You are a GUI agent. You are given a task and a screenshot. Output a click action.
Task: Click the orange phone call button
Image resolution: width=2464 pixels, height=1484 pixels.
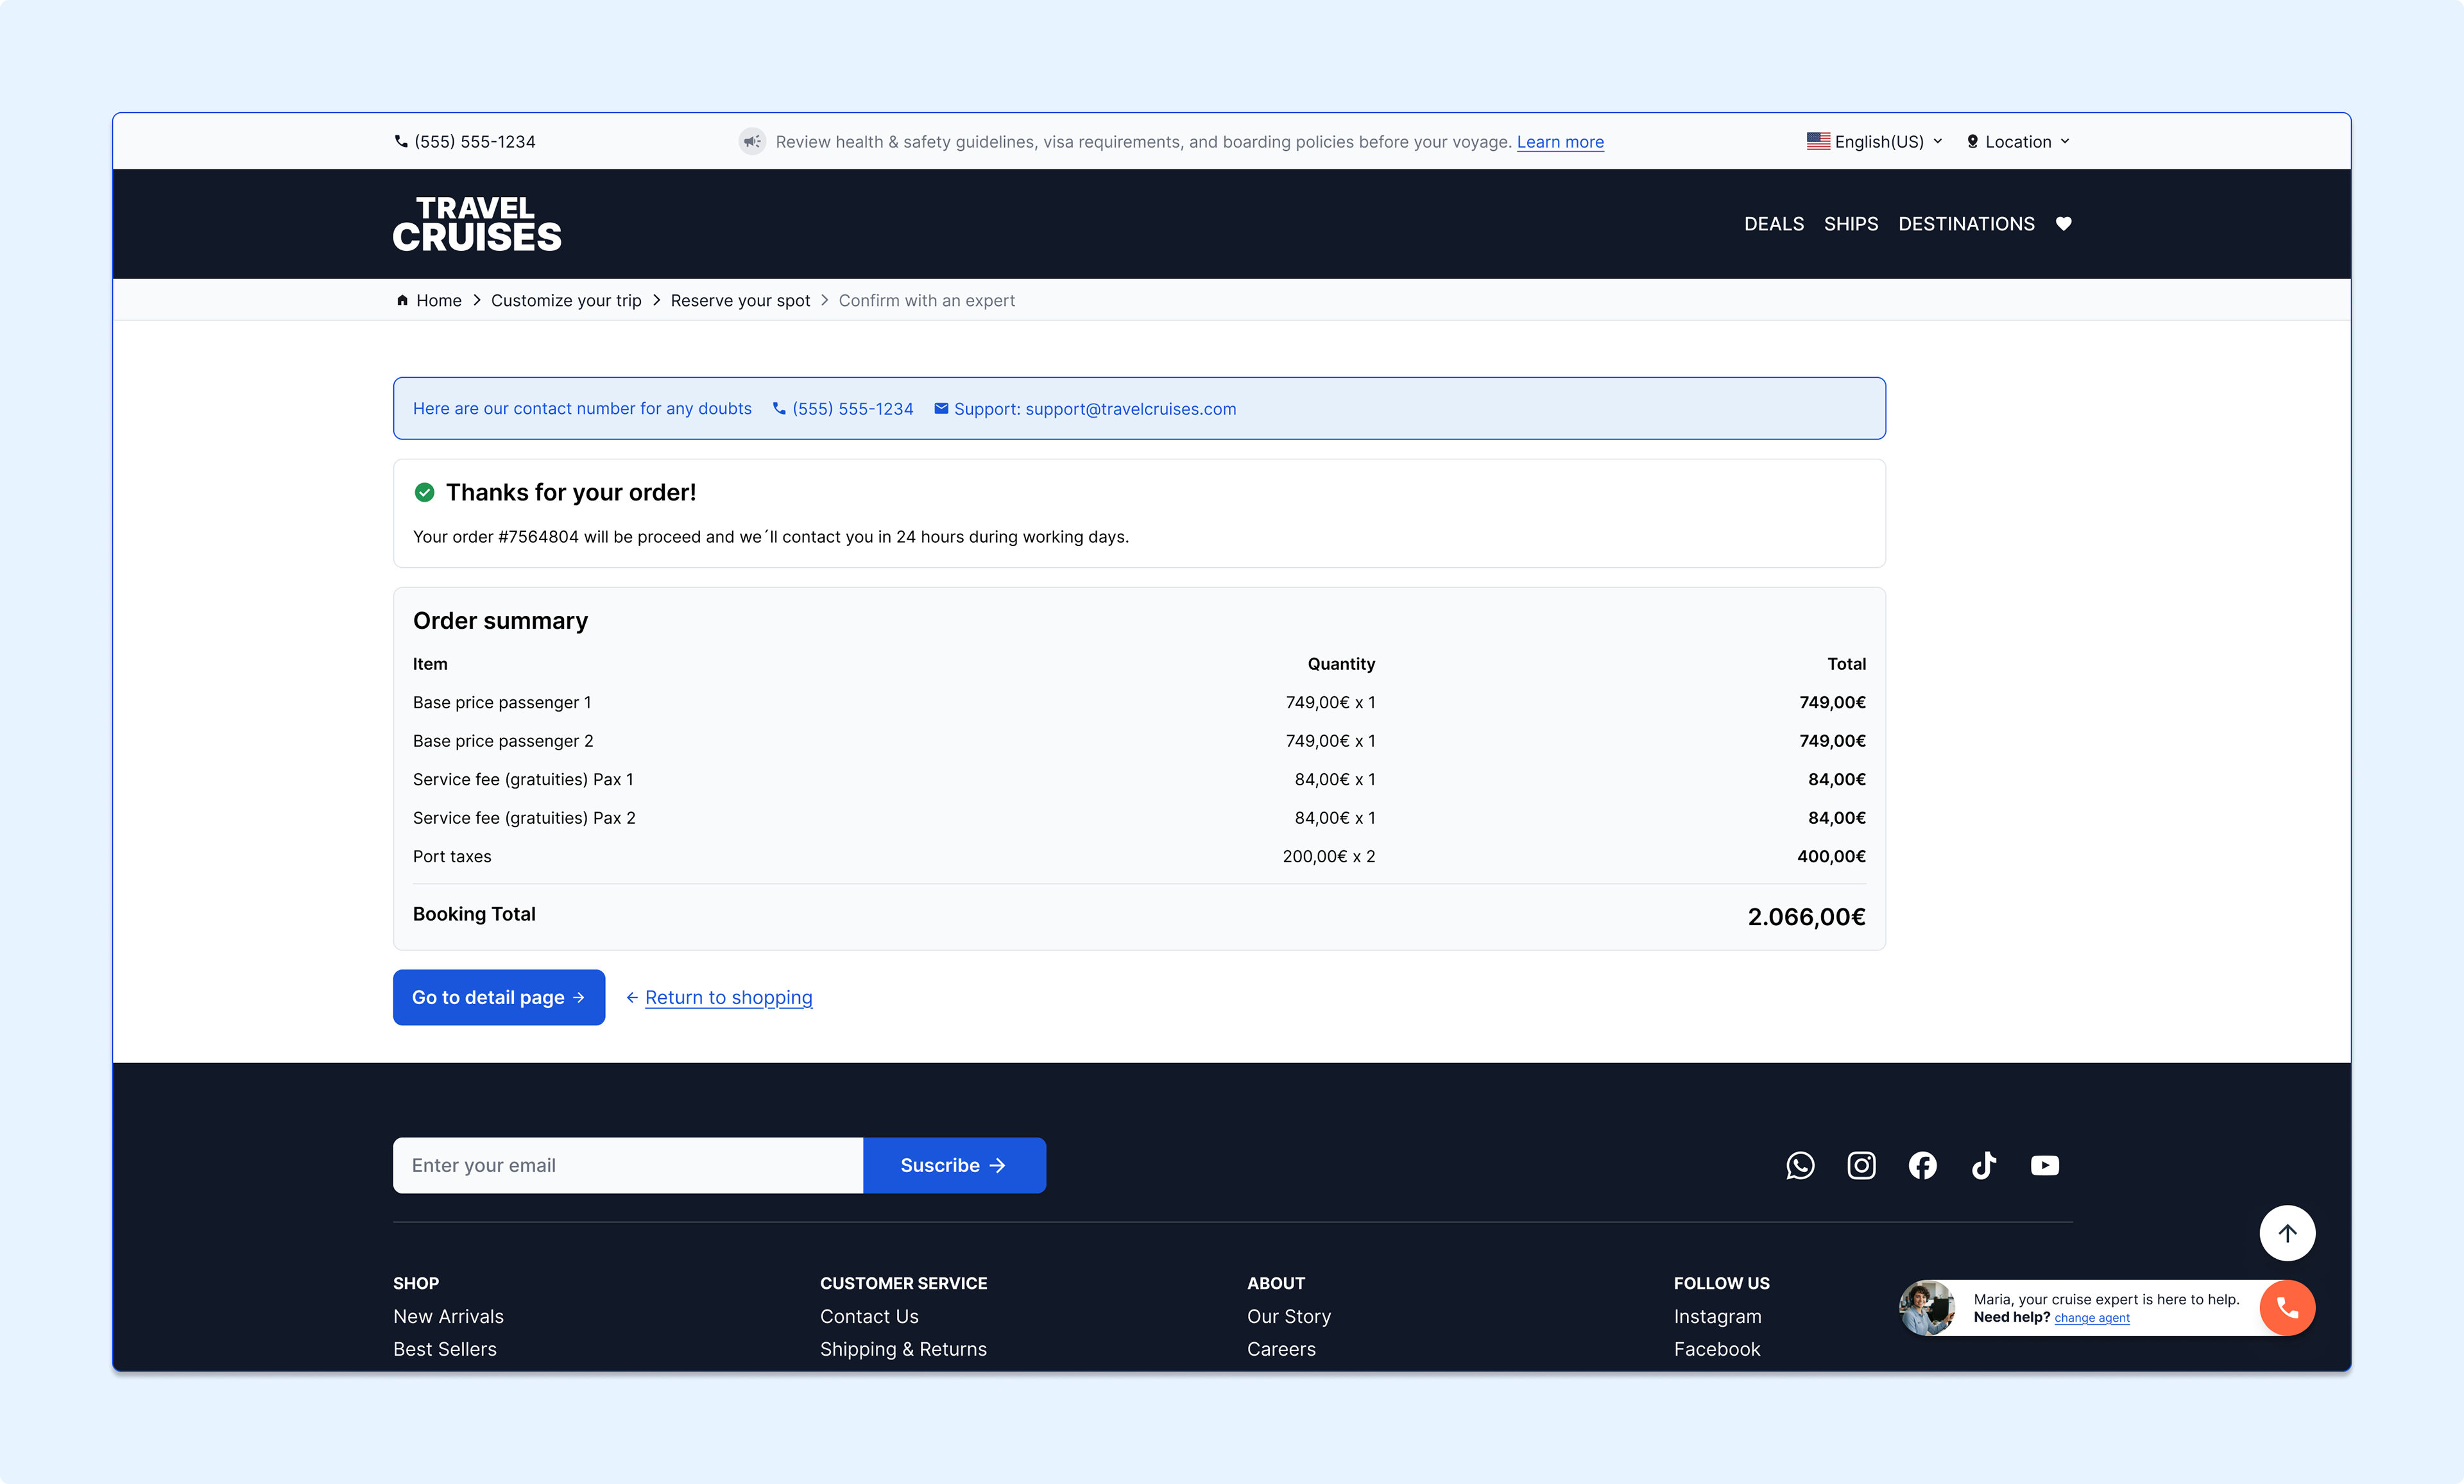coord(2287,1308)
